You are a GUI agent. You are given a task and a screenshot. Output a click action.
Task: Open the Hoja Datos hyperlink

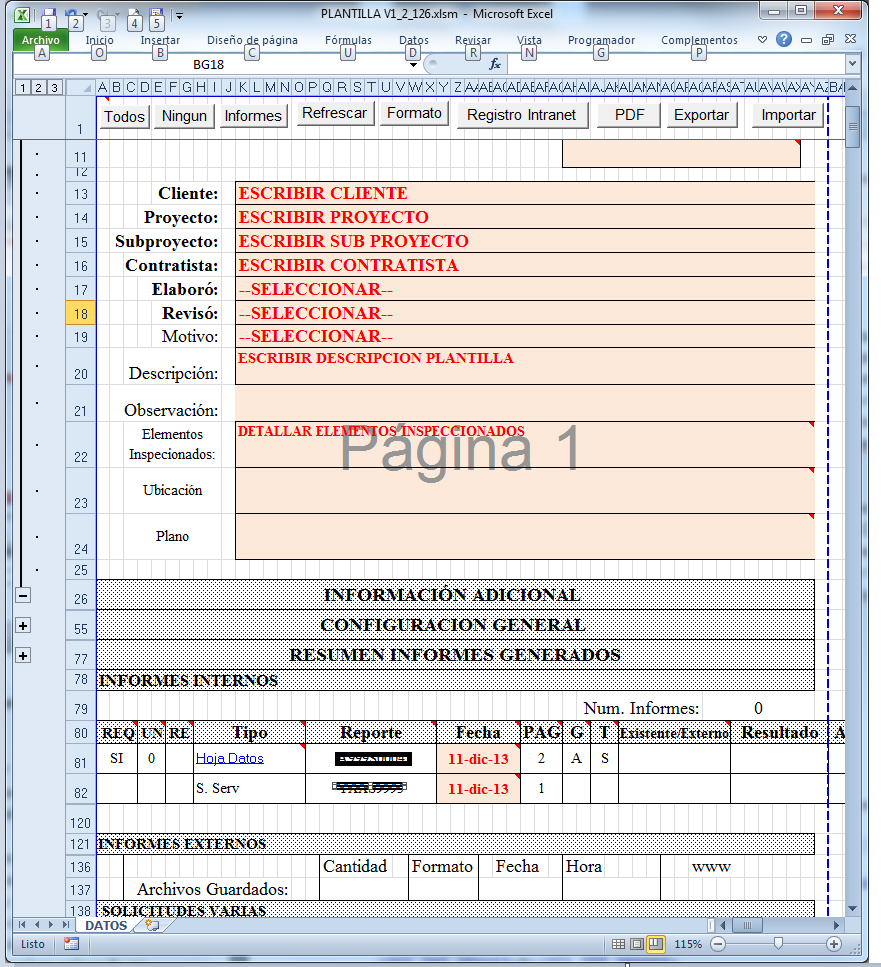tap(229, 759)
